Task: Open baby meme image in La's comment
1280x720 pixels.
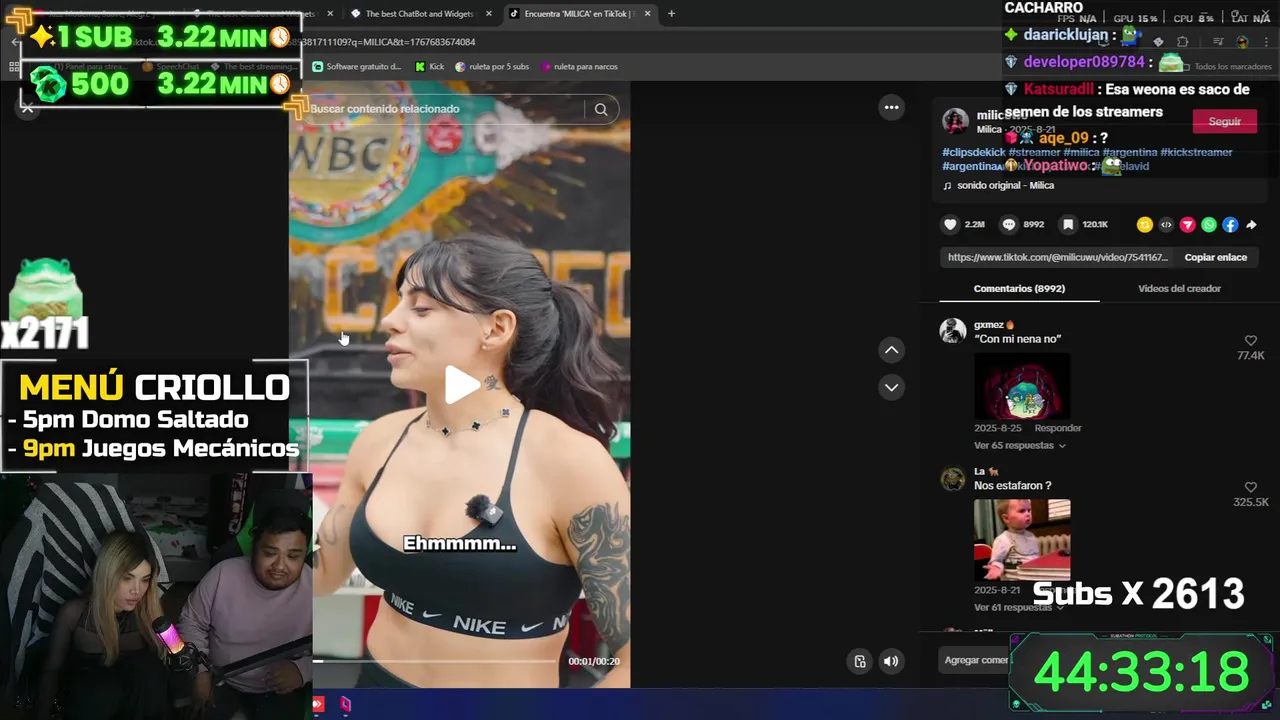Action: [1021, 540]
